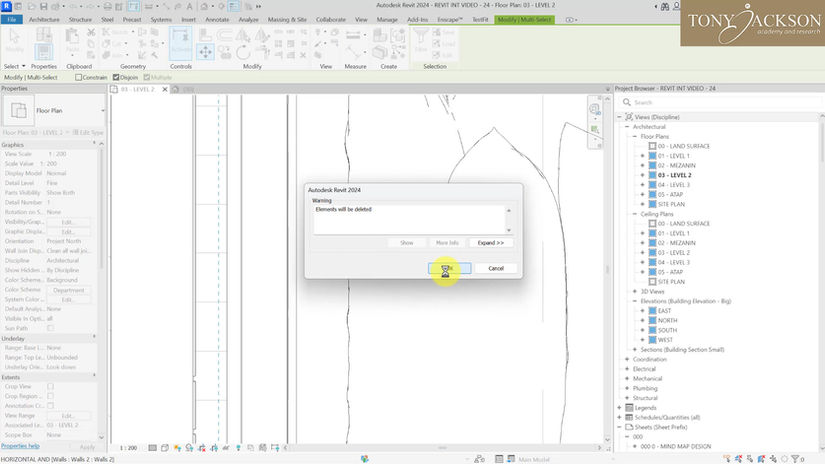Click the More Info button in the dialog
Image resolution: width=825 pixels, height=464 pixels.
pos(447,243)
